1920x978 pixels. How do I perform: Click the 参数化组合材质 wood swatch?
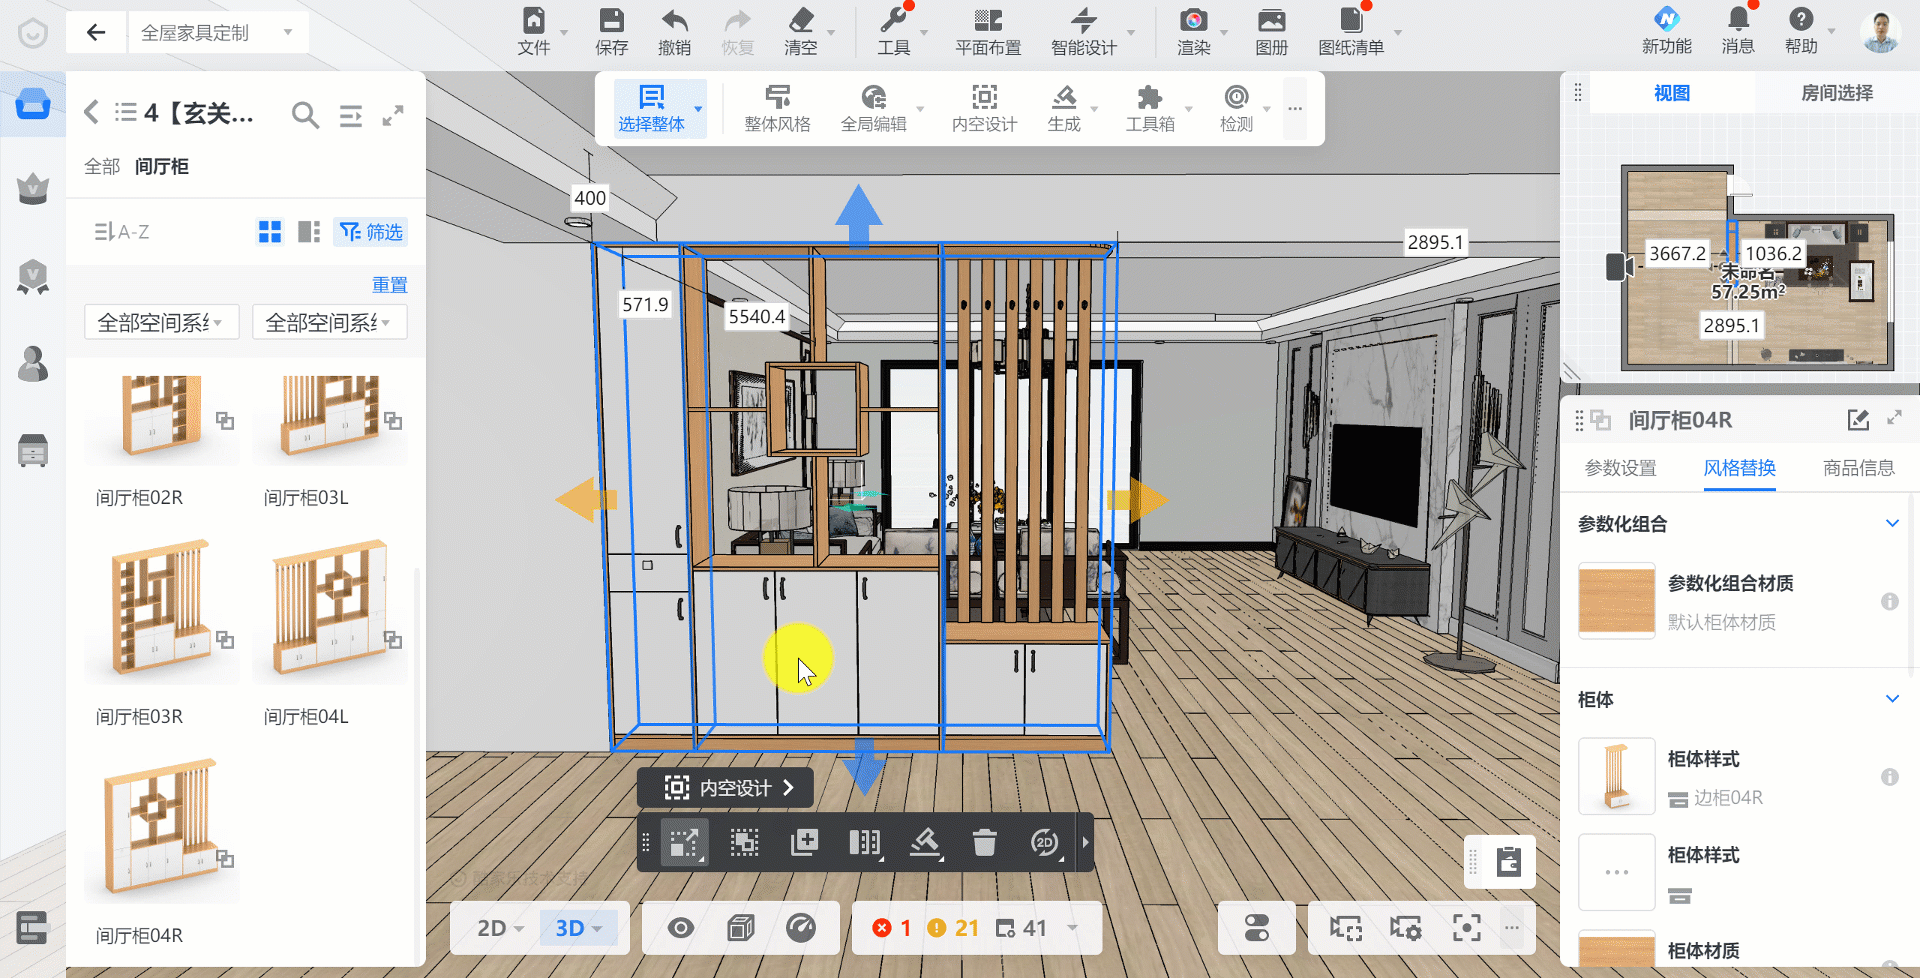[x=1616, y=601]
